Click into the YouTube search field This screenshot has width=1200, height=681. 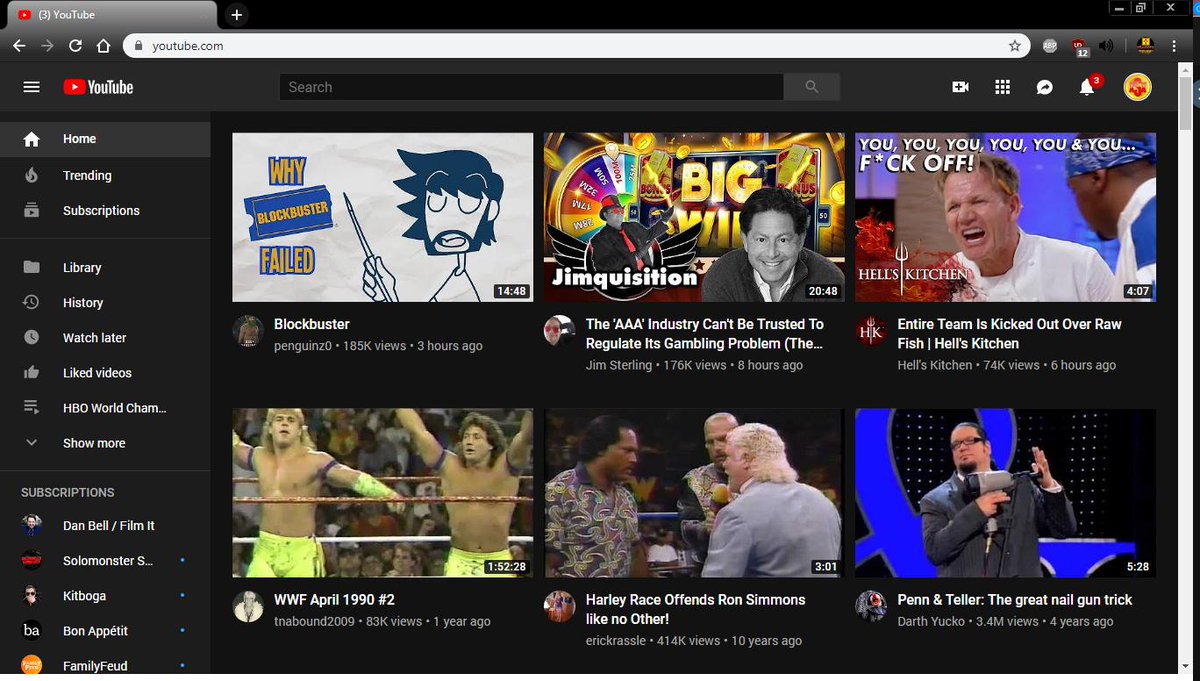(531, 87)
